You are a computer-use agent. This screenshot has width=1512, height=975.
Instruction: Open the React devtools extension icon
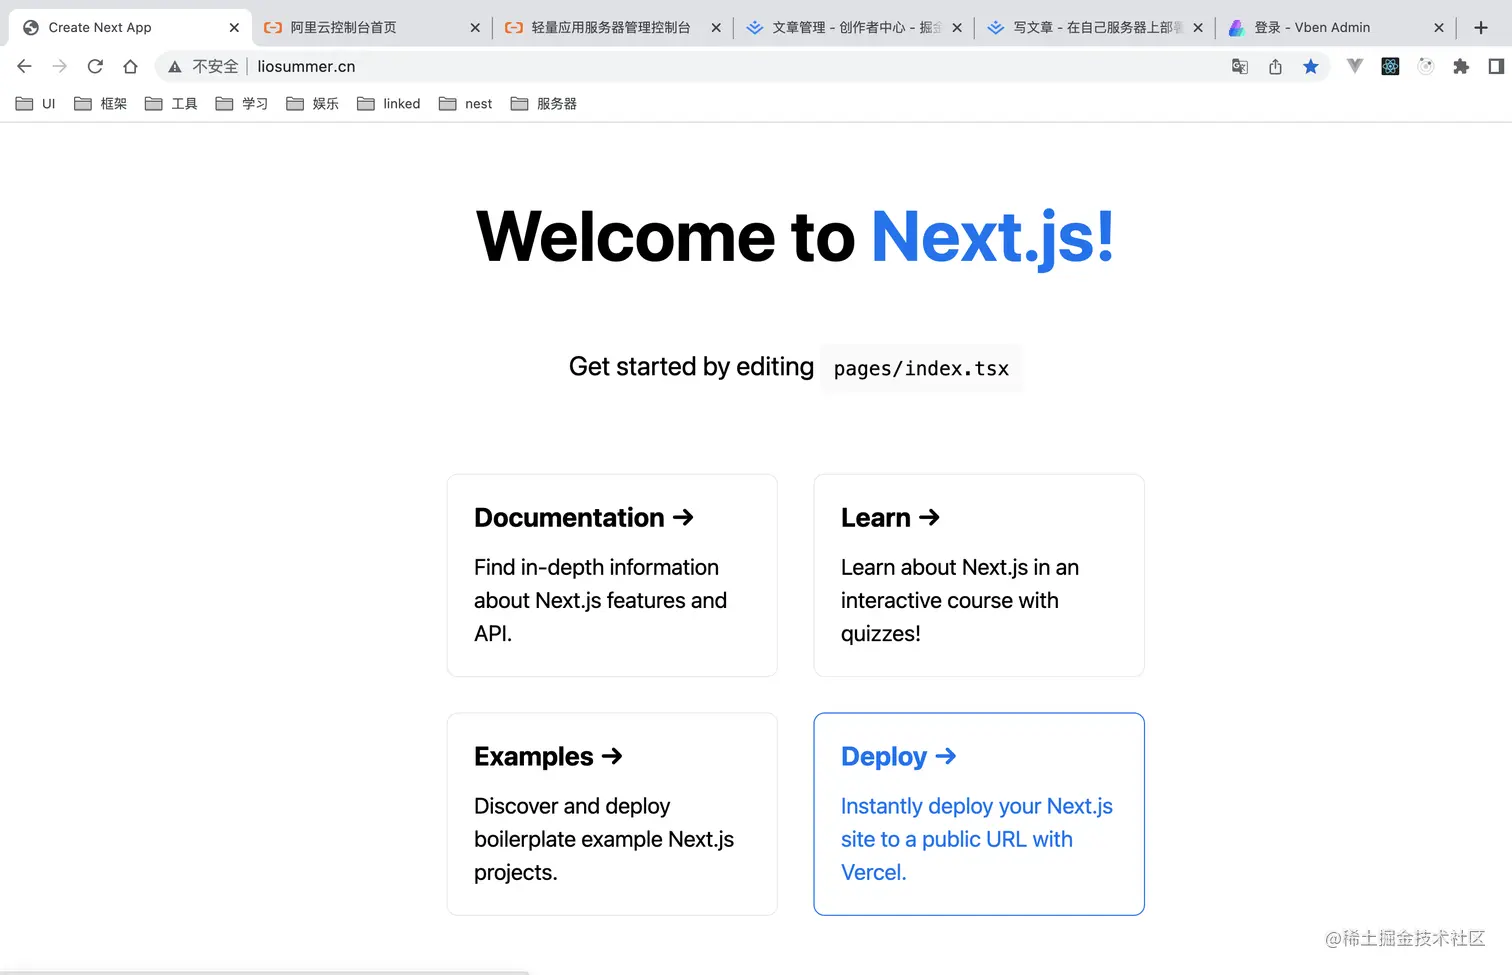click(x=1390, y=66)
